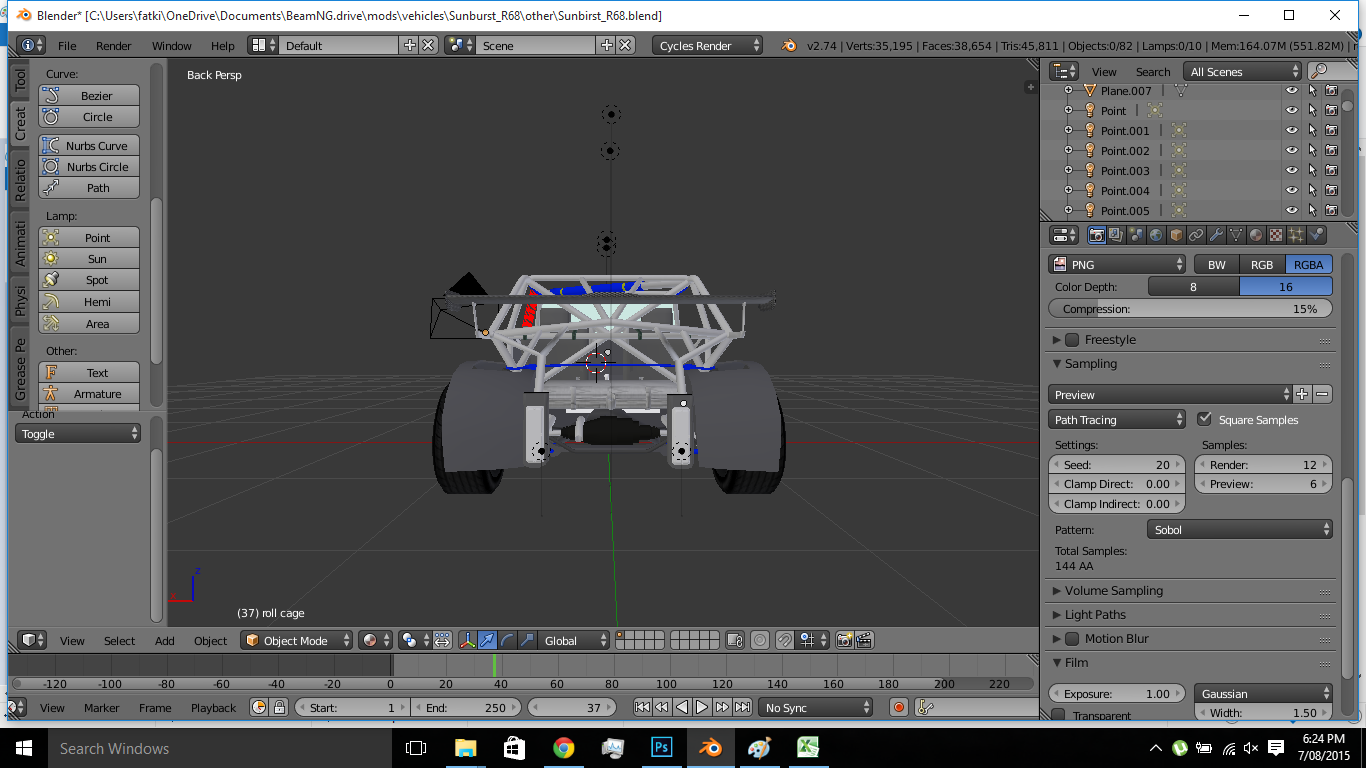
Task: Click the Photoshop icon in Windows taskbar
Action: [660, 748]
